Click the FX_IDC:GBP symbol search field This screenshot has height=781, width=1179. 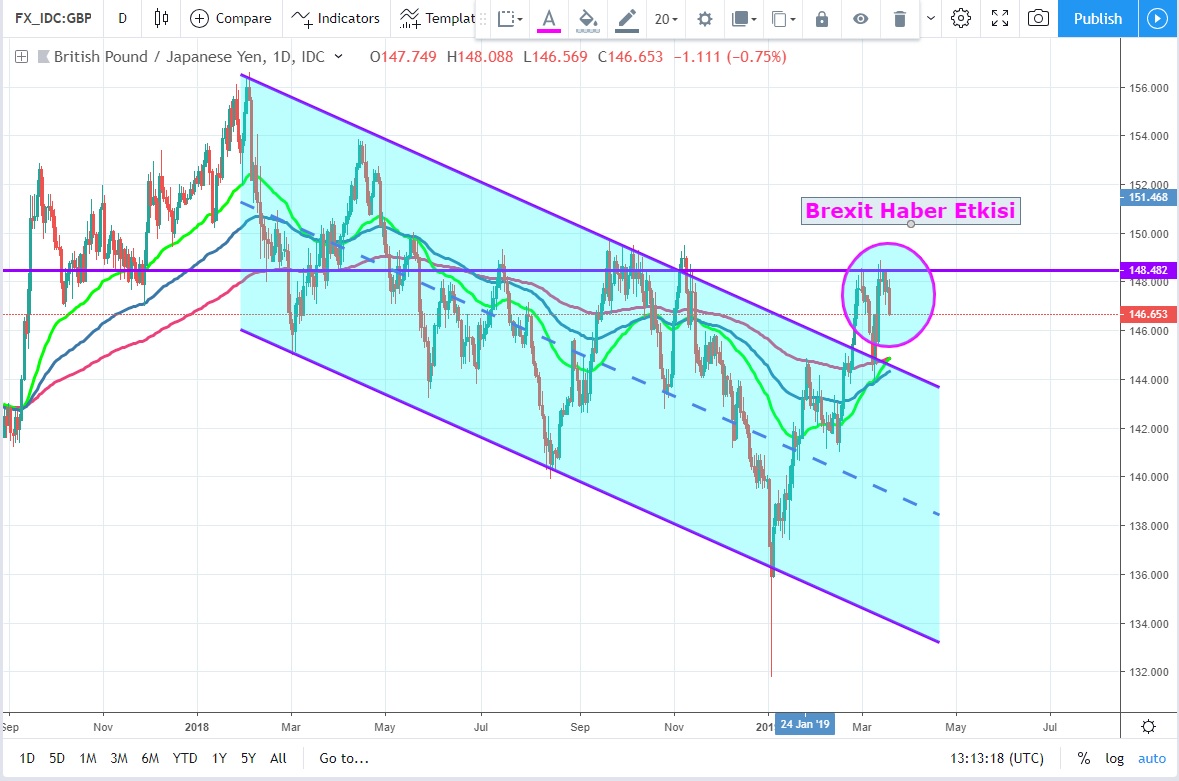[53, 18]
